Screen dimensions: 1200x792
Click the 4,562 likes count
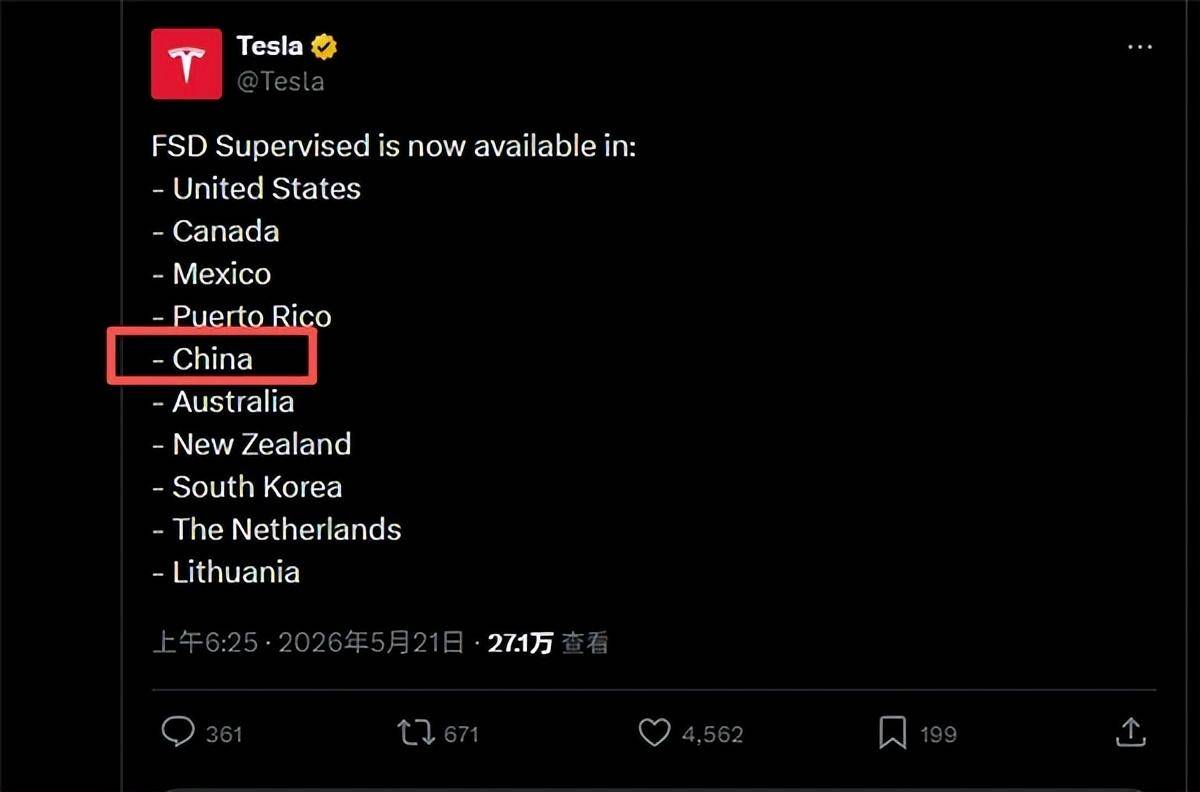click(x=712, y=734)
